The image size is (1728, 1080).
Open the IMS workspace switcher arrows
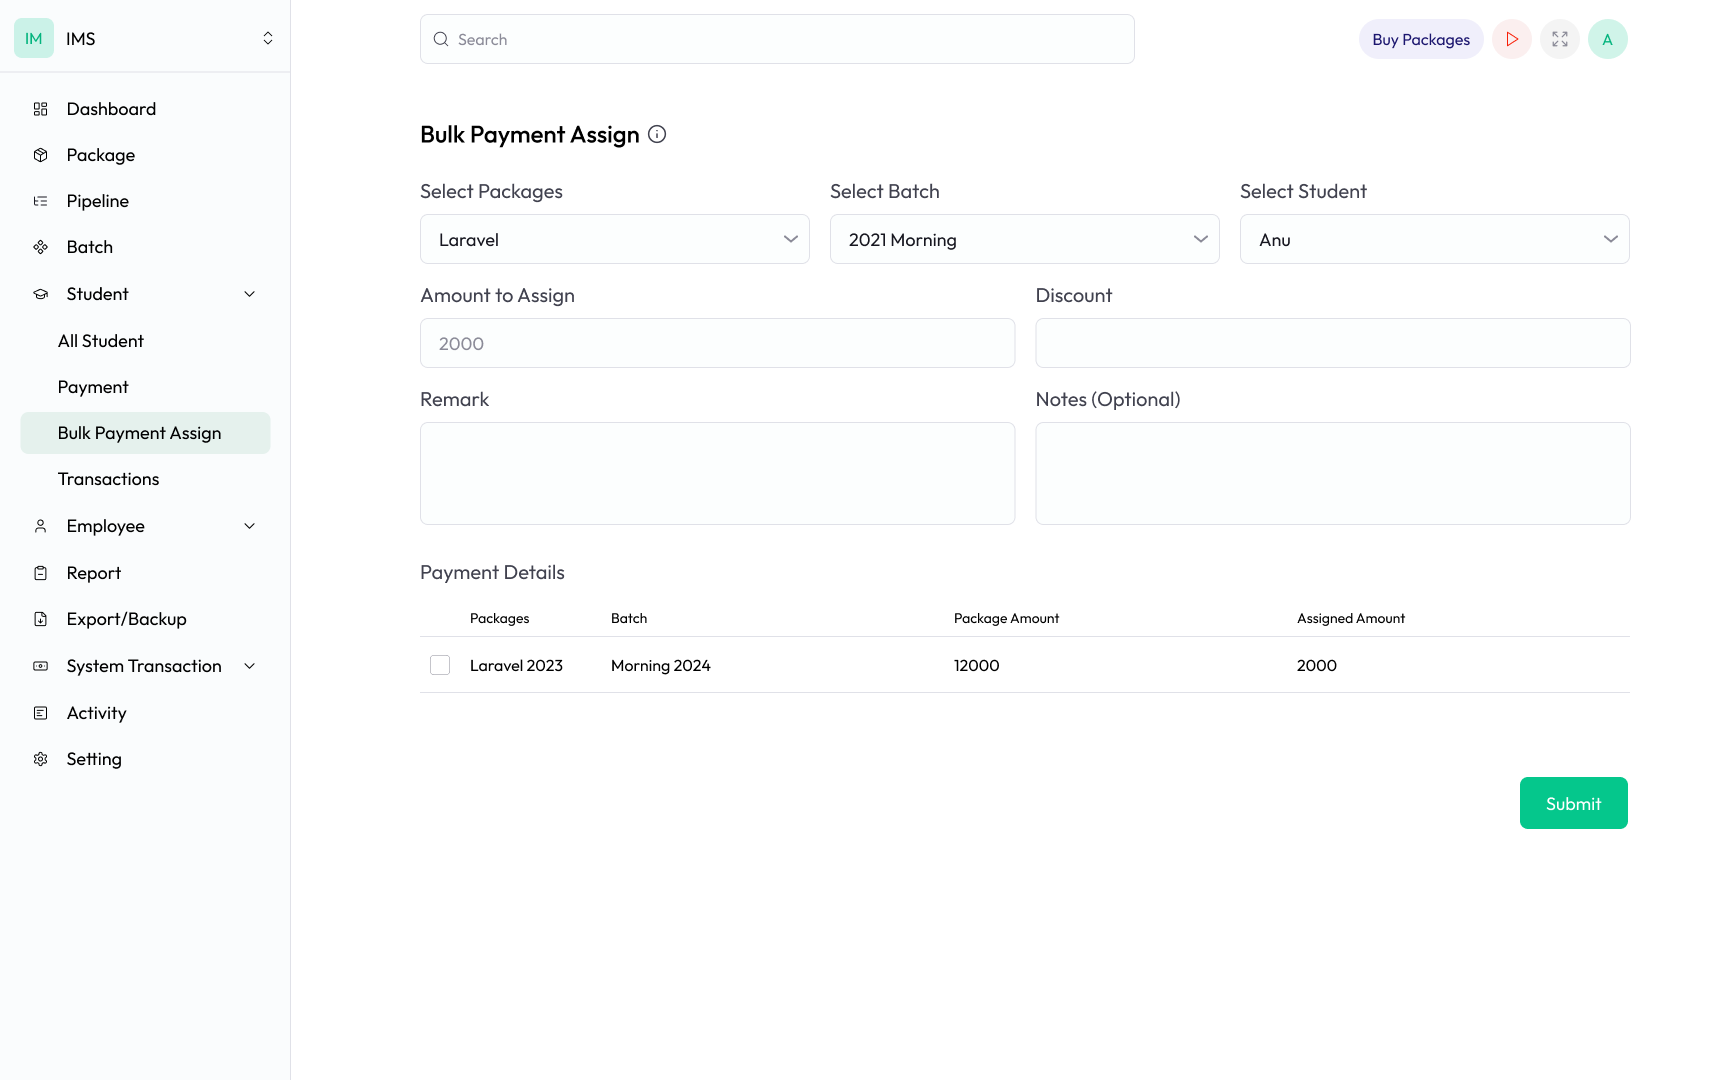(x=268, y=38)
